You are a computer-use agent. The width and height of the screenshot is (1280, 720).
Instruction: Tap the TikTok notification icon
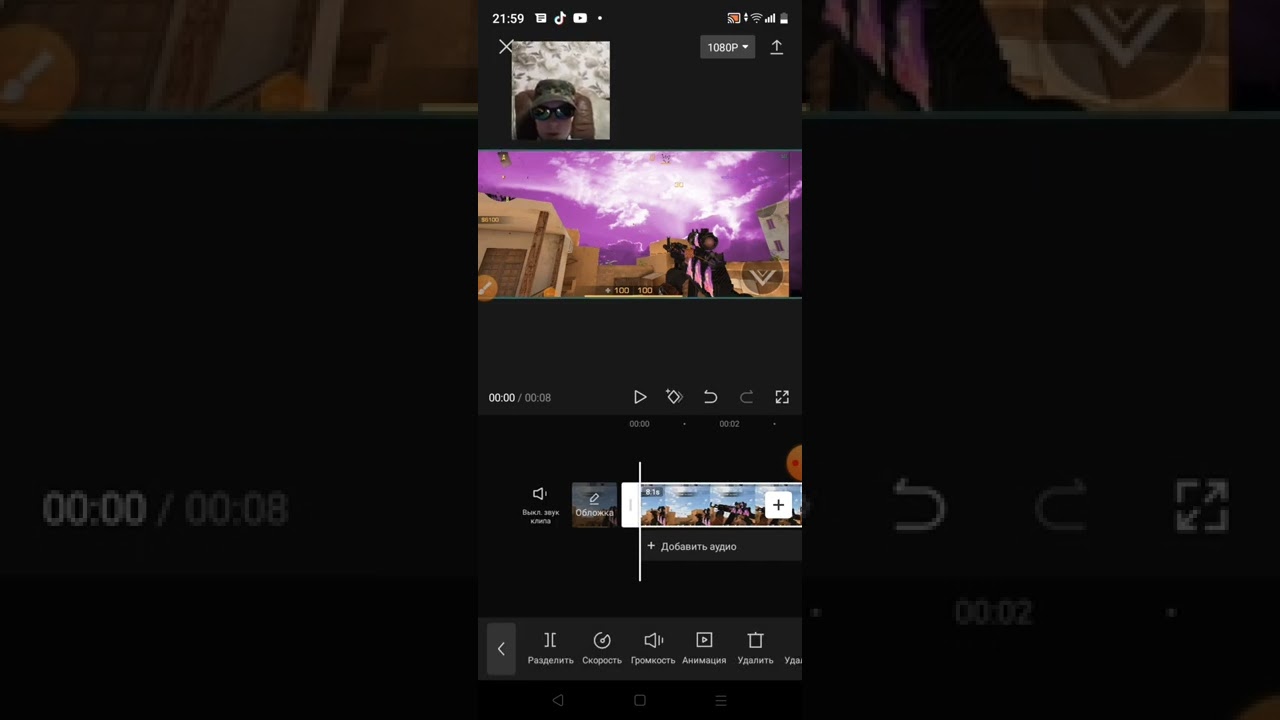pyautogui.click(x=560, y=18)
